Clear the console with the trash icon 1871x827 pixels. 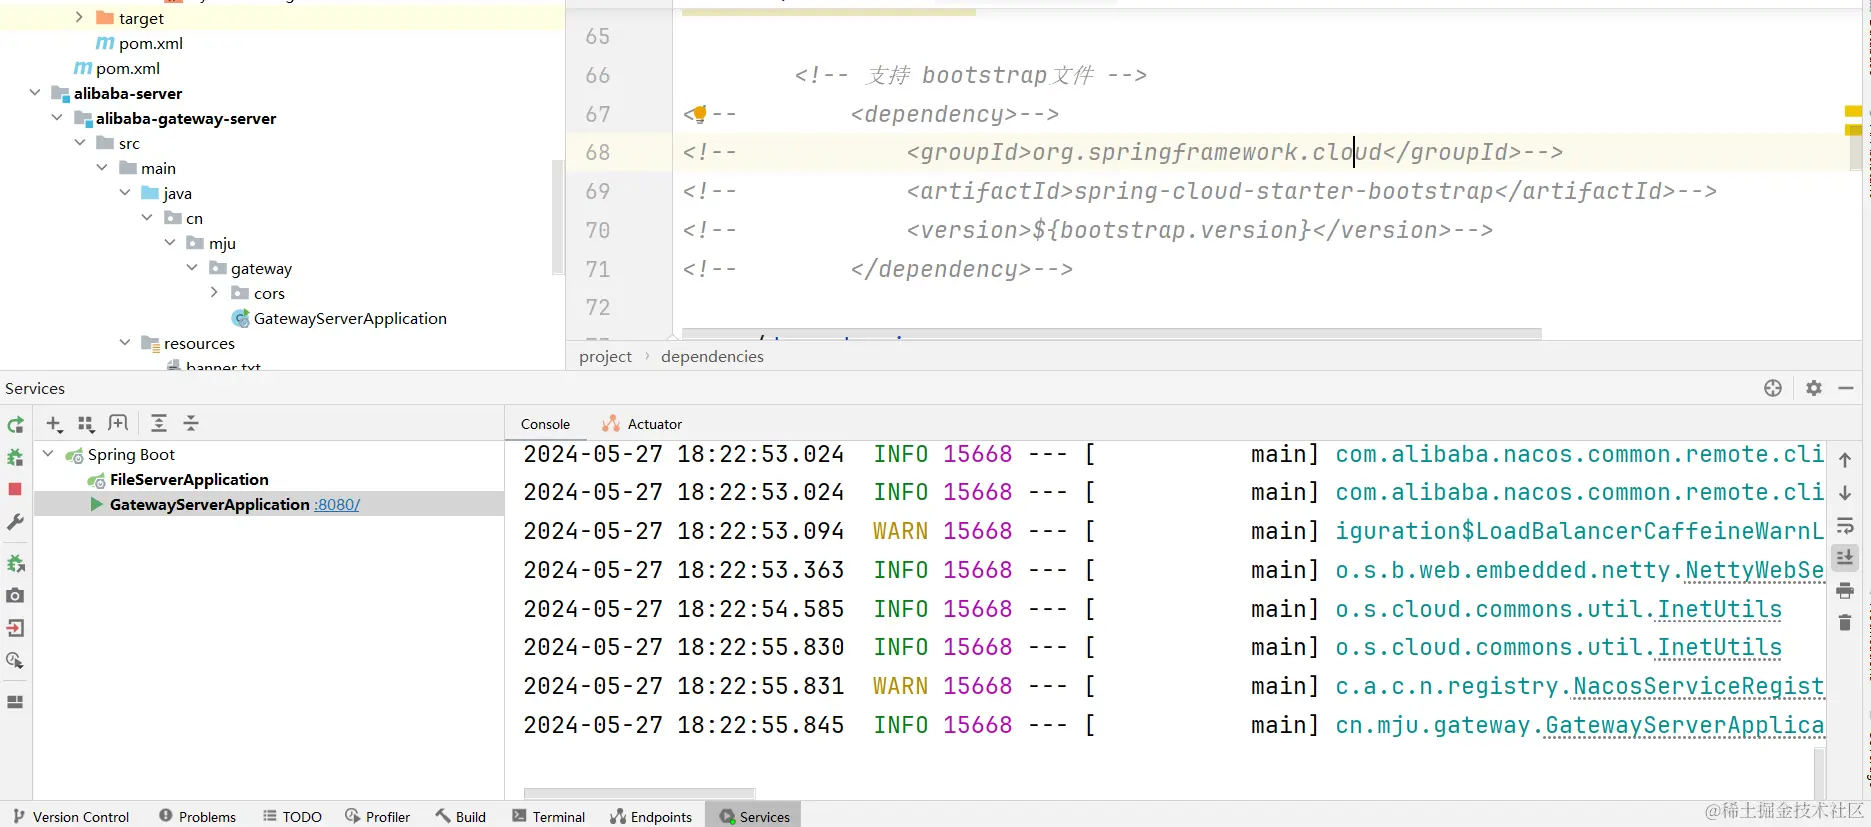coord(1845,623)
